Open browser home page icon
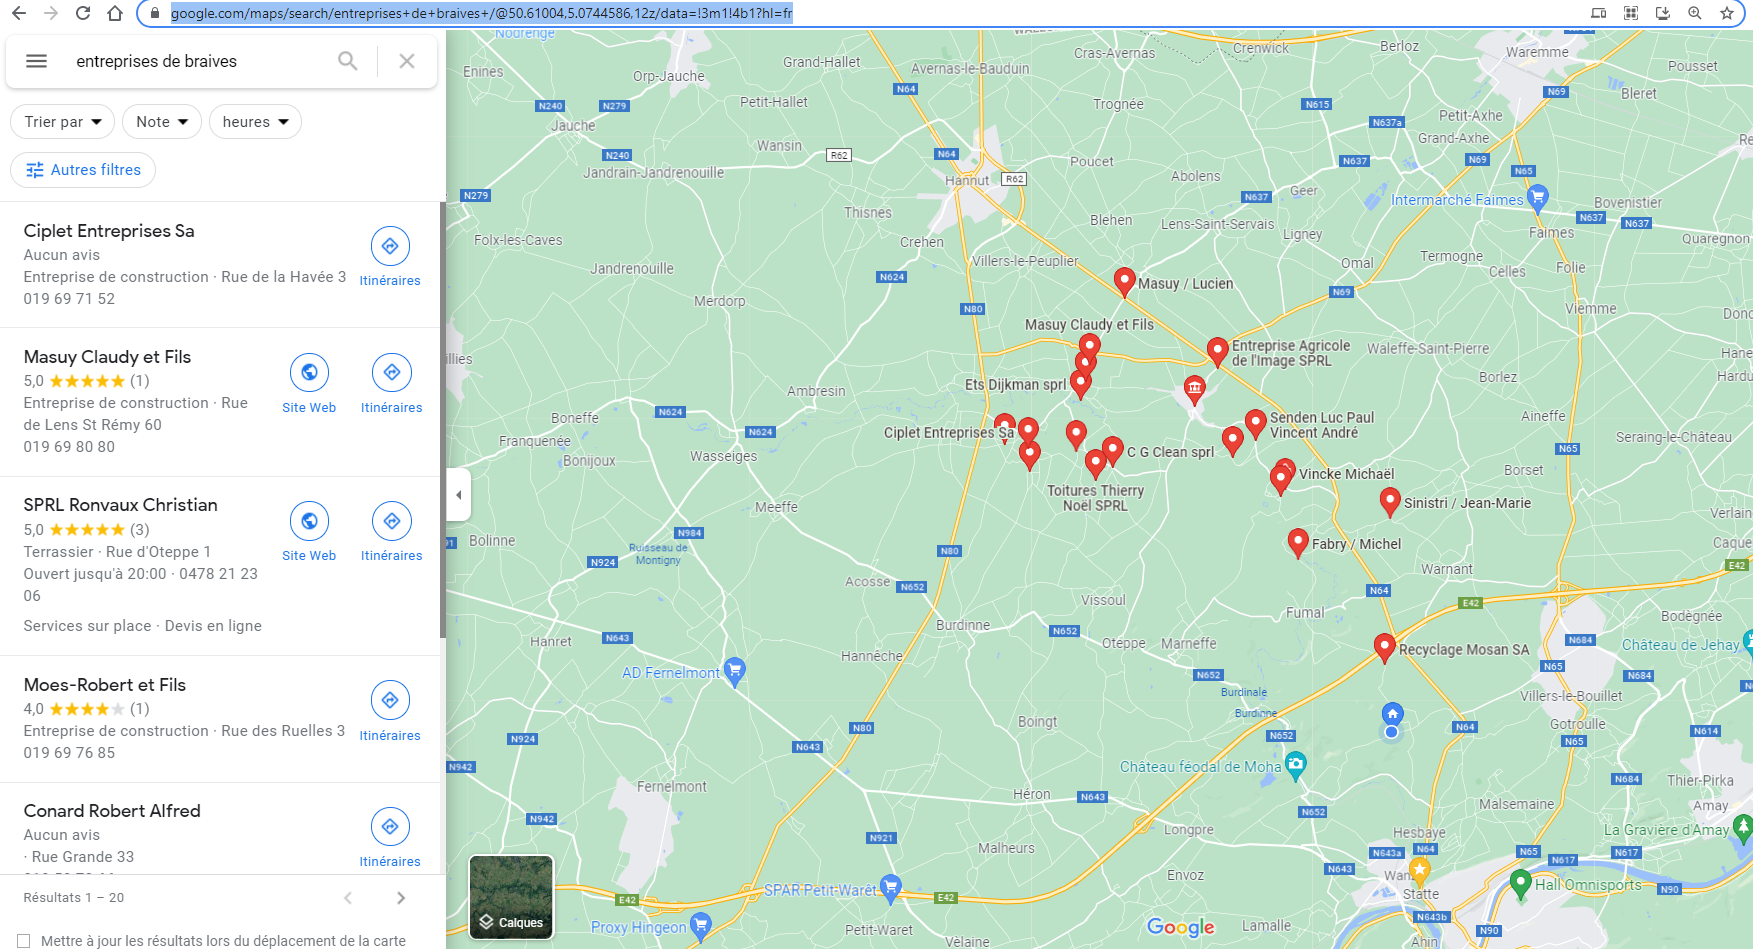 tap(115, 13)
